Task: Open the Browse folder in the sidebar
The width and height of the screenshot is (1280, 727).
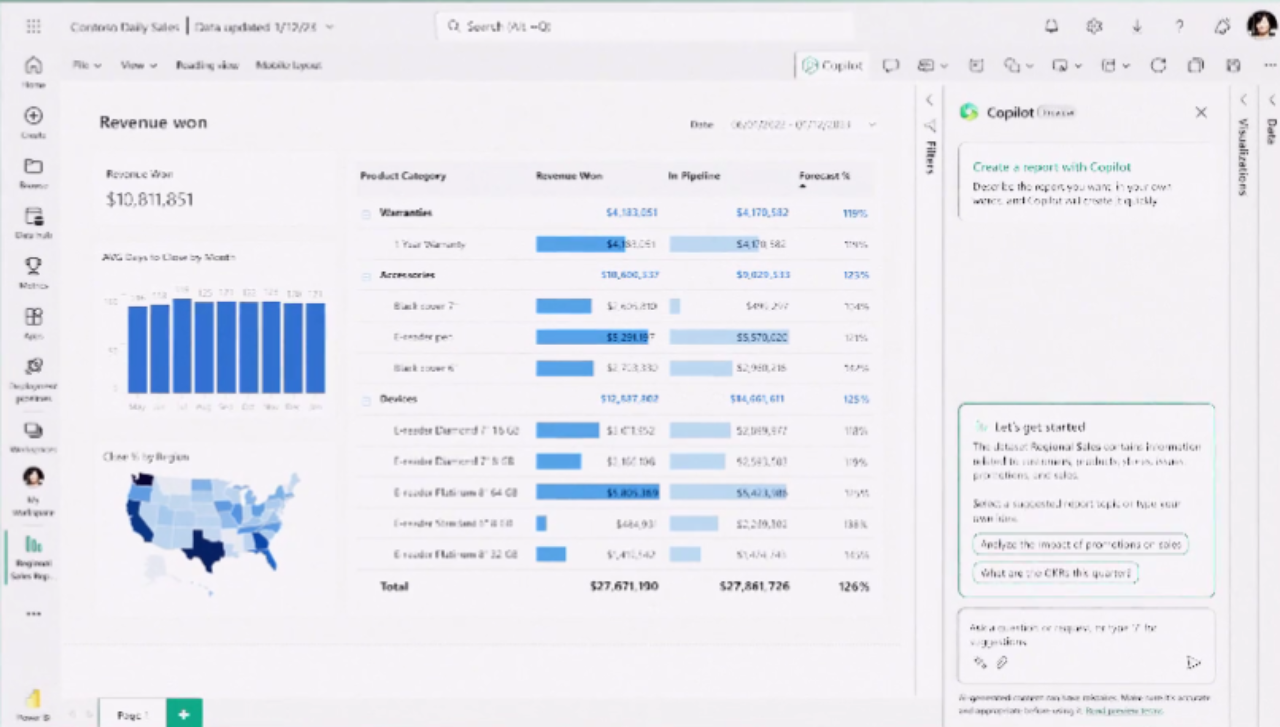Action: coord(33,172)
